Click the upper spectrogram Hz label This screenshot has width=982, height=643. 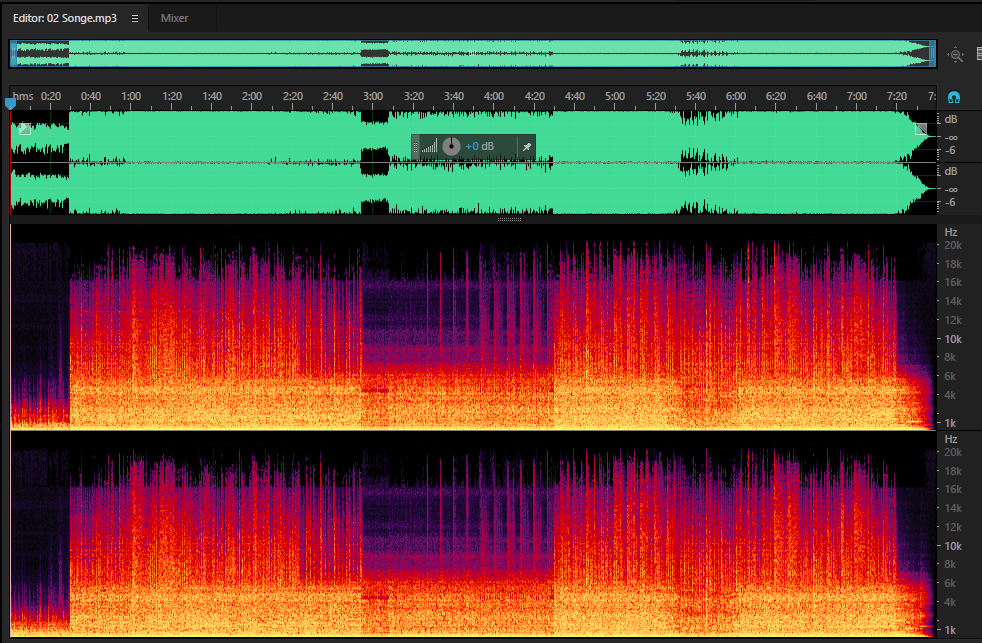pyautogui.click(x=951, y=232)
